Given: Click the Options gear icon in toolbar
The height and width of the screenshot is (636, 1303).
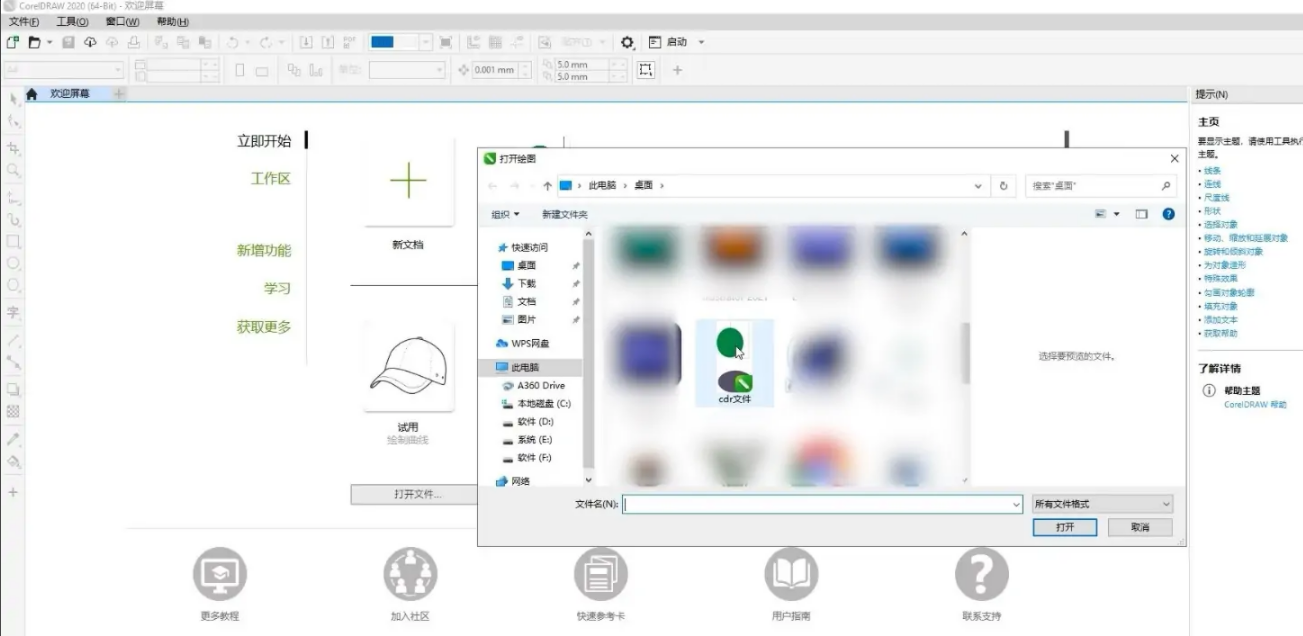Looking at the screenshot, I should pyautogui.click(x=628, y=42).
